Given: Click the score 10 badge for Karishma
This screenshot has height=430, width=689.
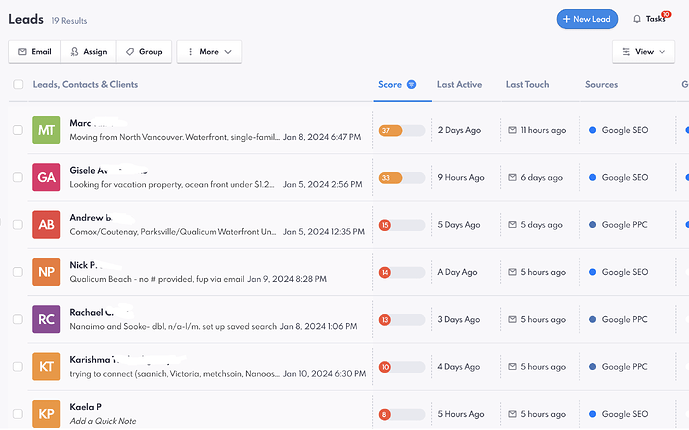Looking at the screenshot, I should pos(384,367).
